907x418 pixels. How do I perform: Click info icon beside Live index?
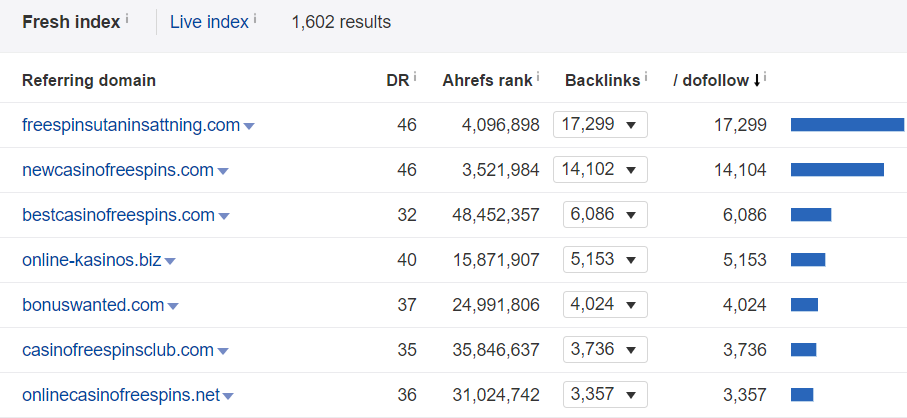point(254,18)
